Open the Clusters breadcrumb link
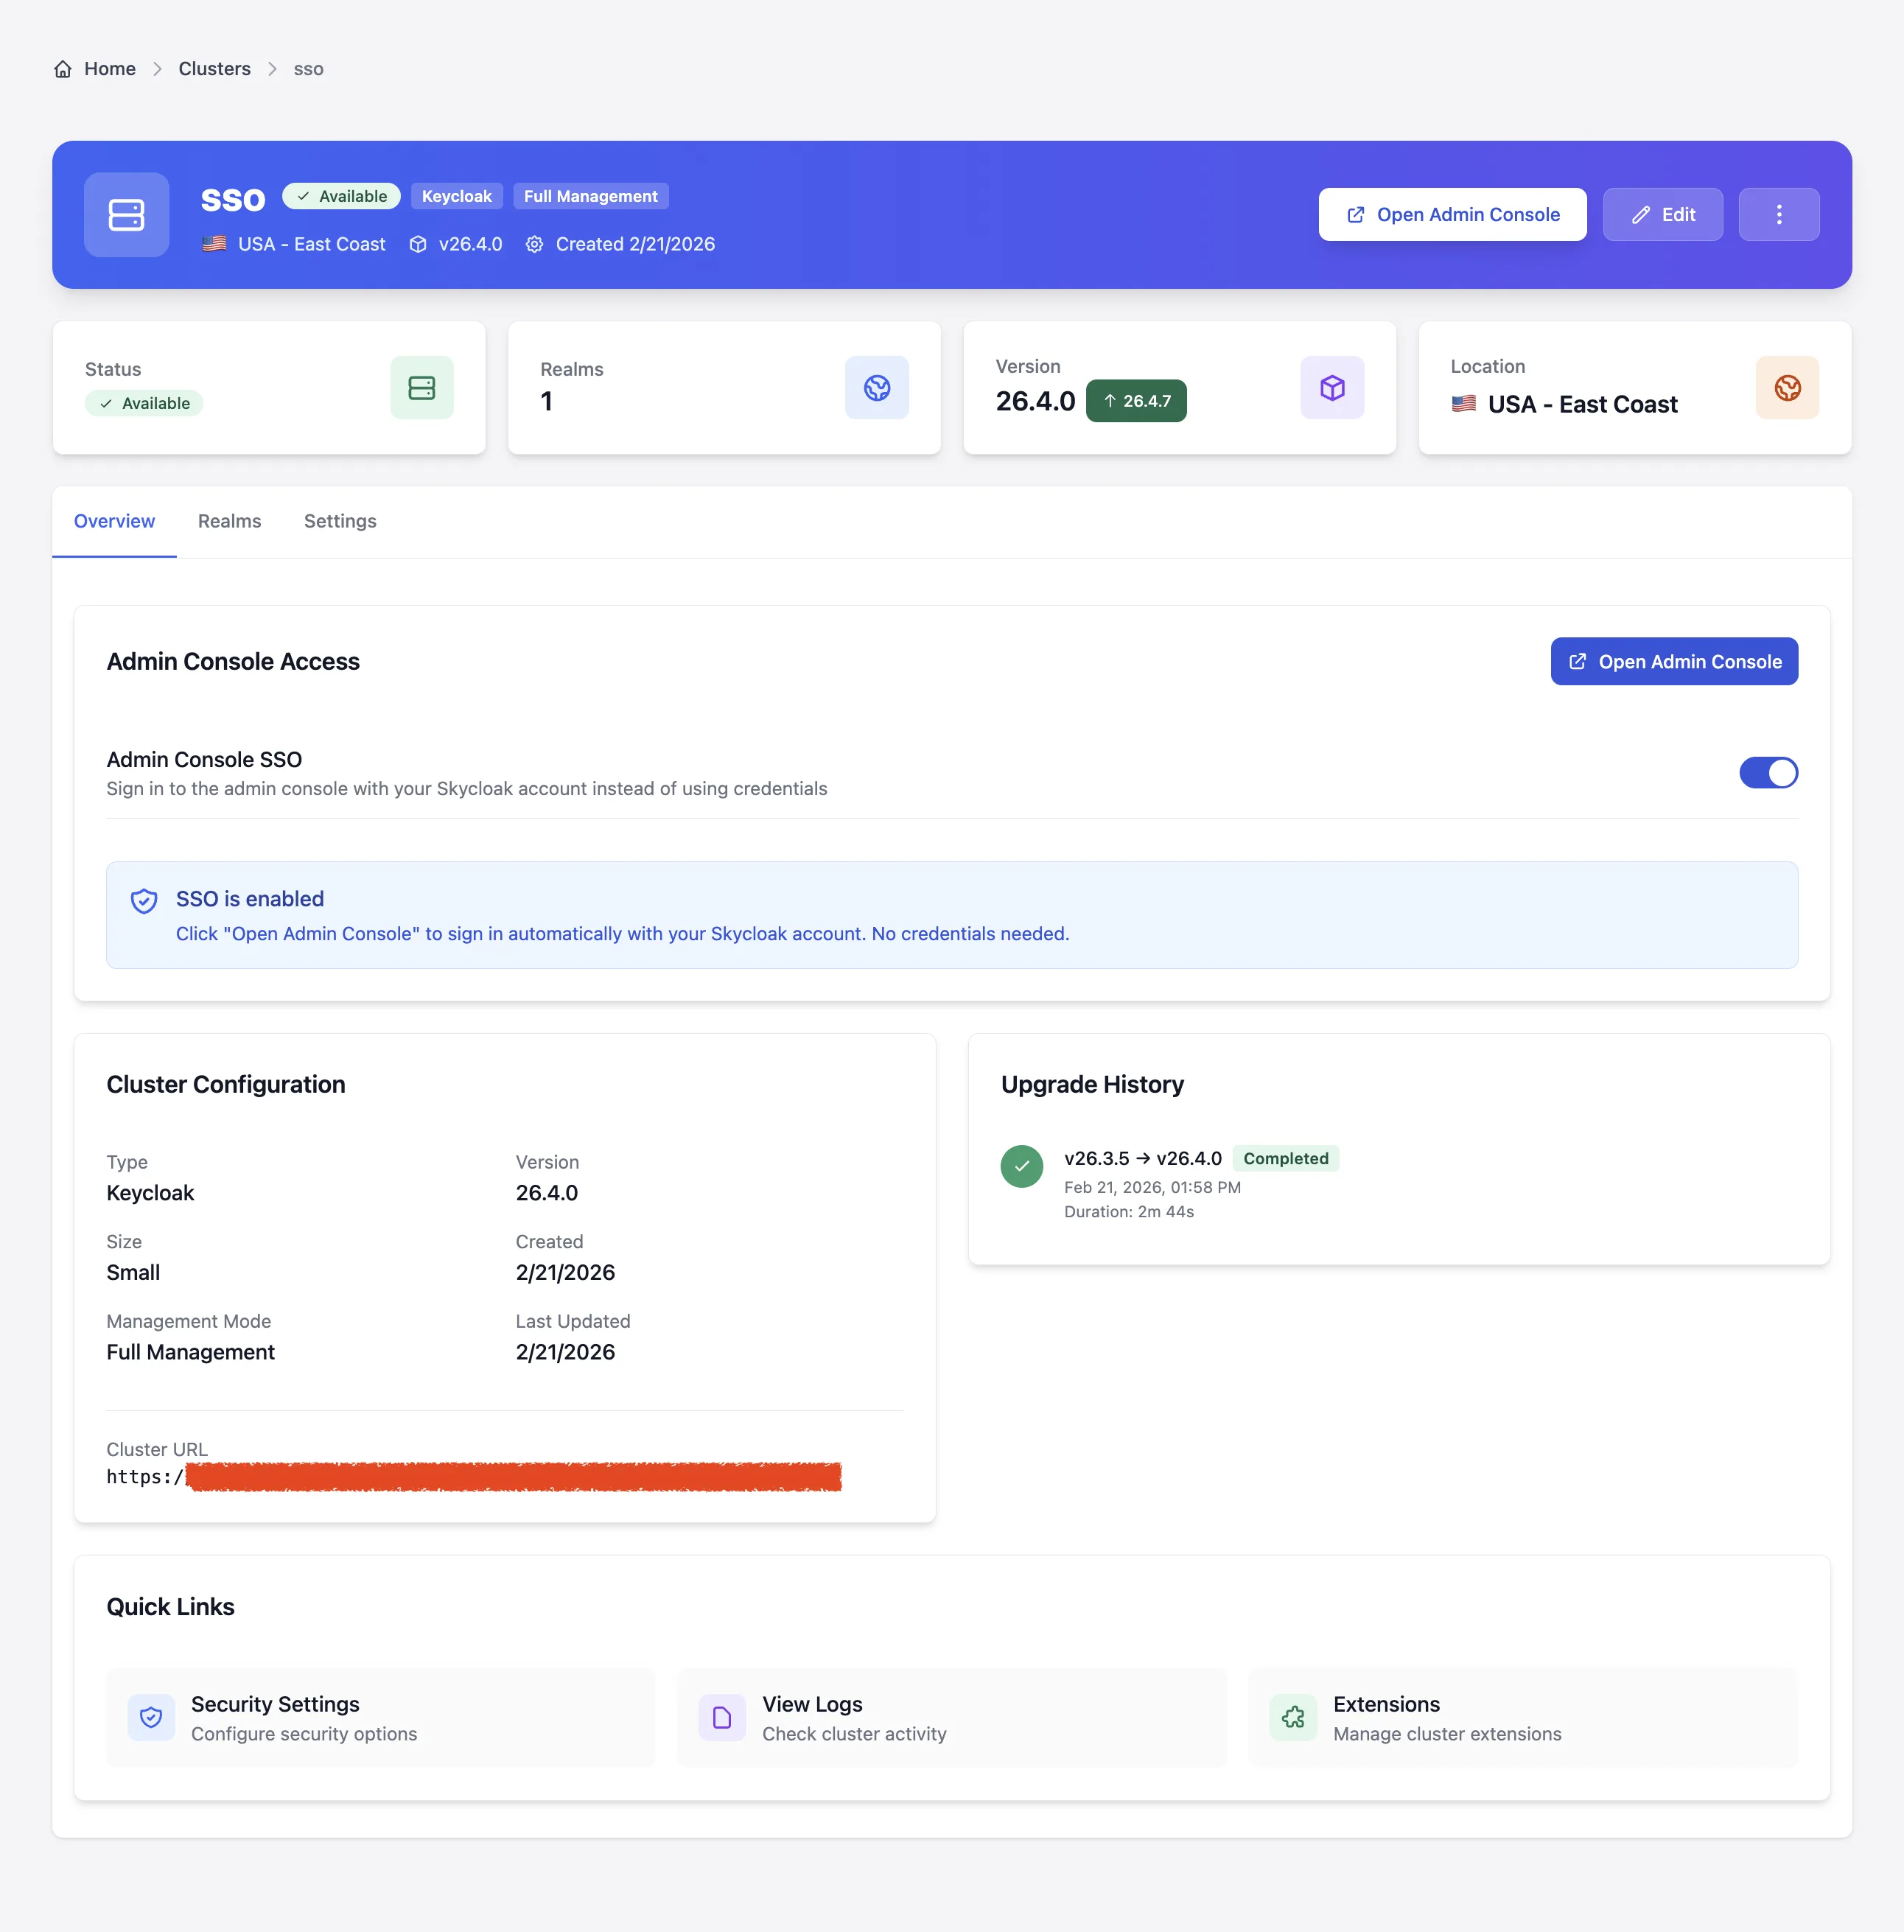This screenshot has height=1932, width=1904. [214, 68]
